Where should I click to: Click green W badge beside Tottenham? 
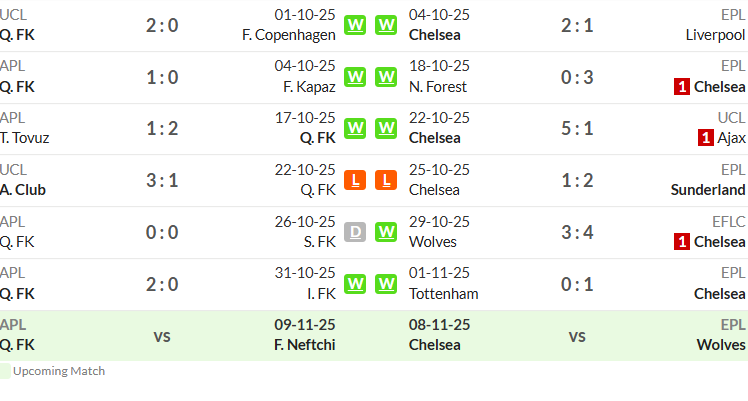[386, 284]
